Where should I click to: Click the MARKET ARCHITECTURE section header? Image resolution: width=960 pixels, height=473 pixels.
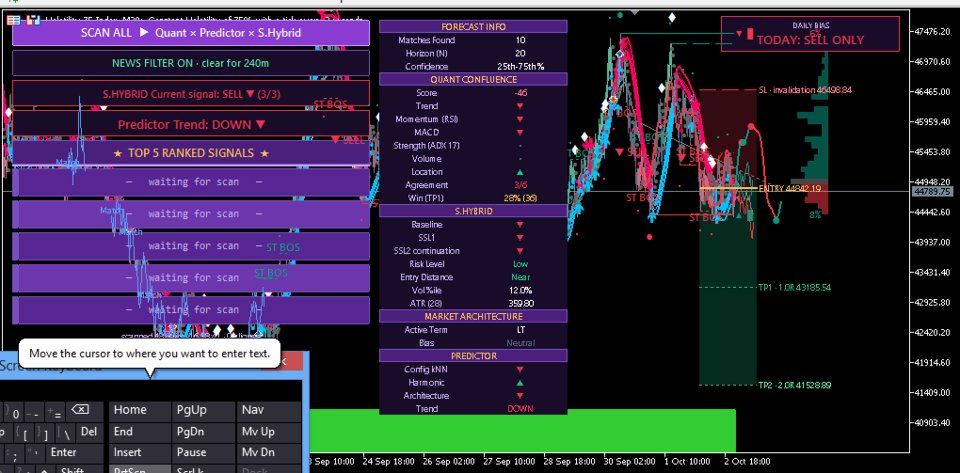[473, 316]
